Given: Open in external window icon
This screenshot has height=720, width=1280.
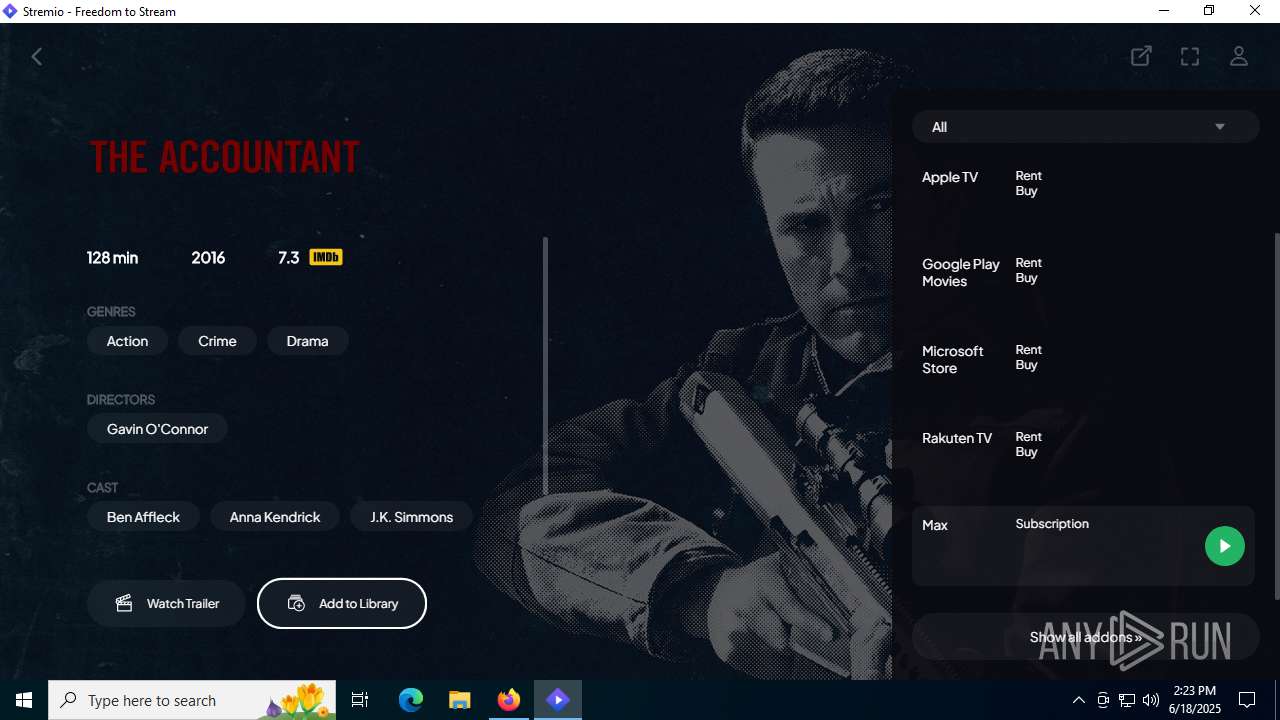Looking at the screenshot, I should coord(1141,56).
